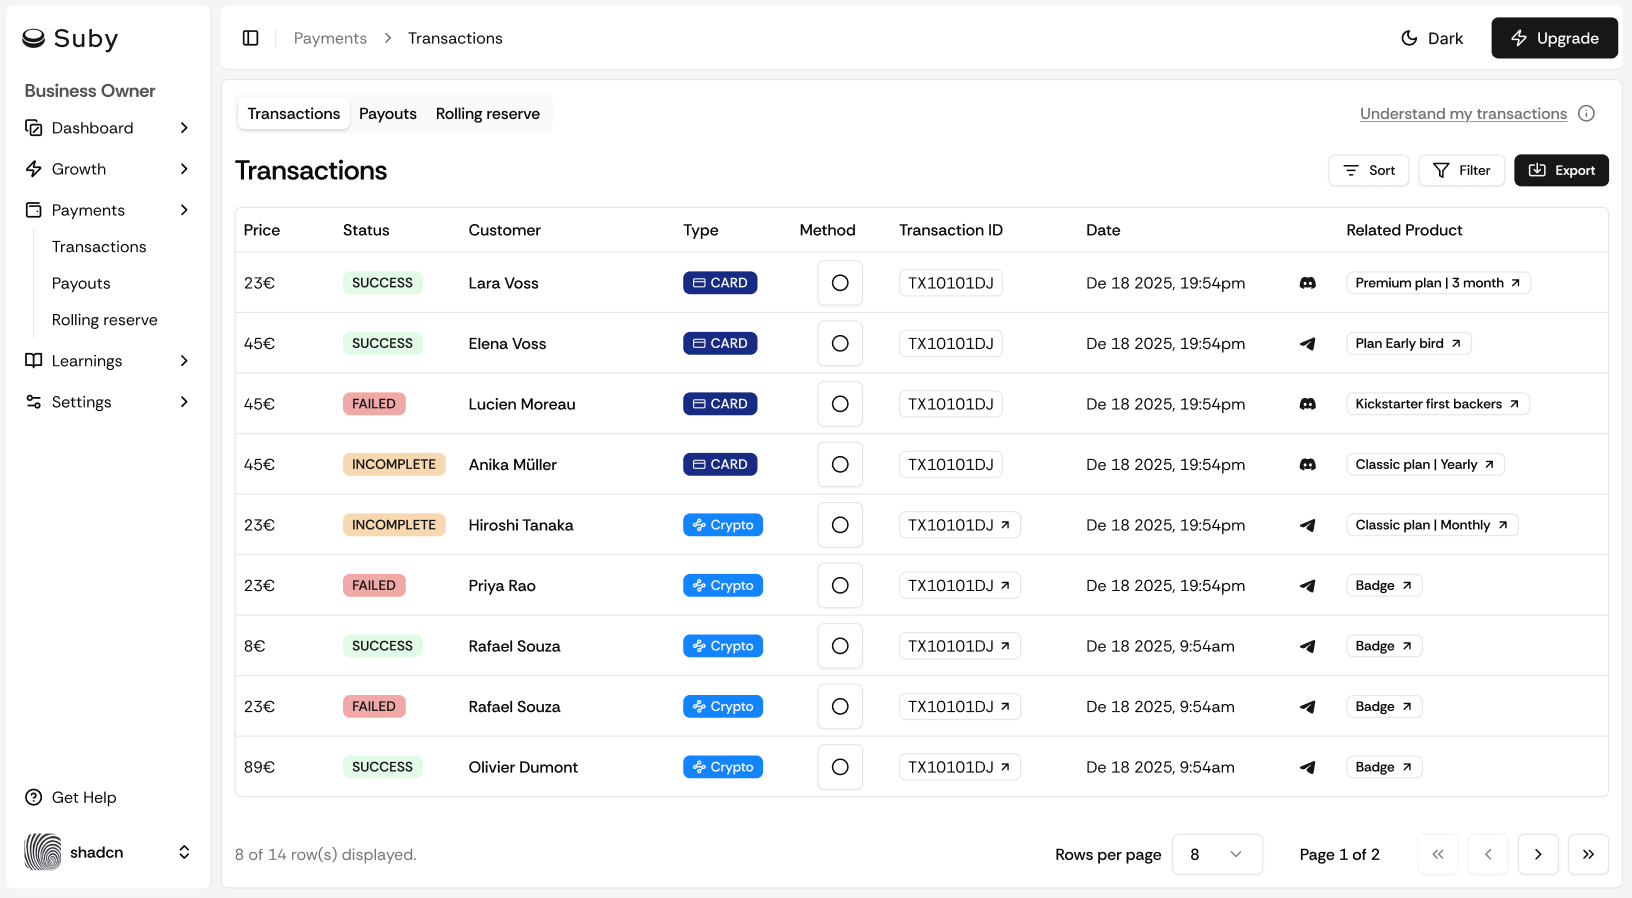Click the Suby logo

coord(70,38)
